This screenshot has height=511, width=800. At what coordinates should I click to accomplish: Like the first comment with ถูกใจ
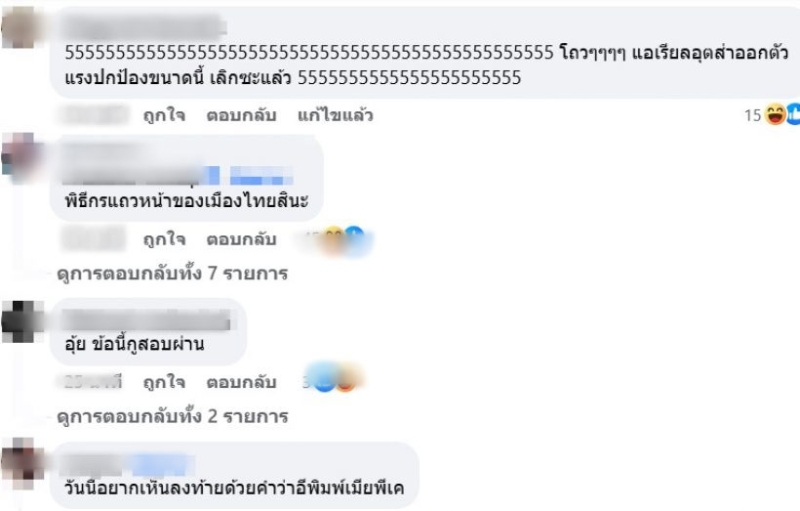[164, 116]
